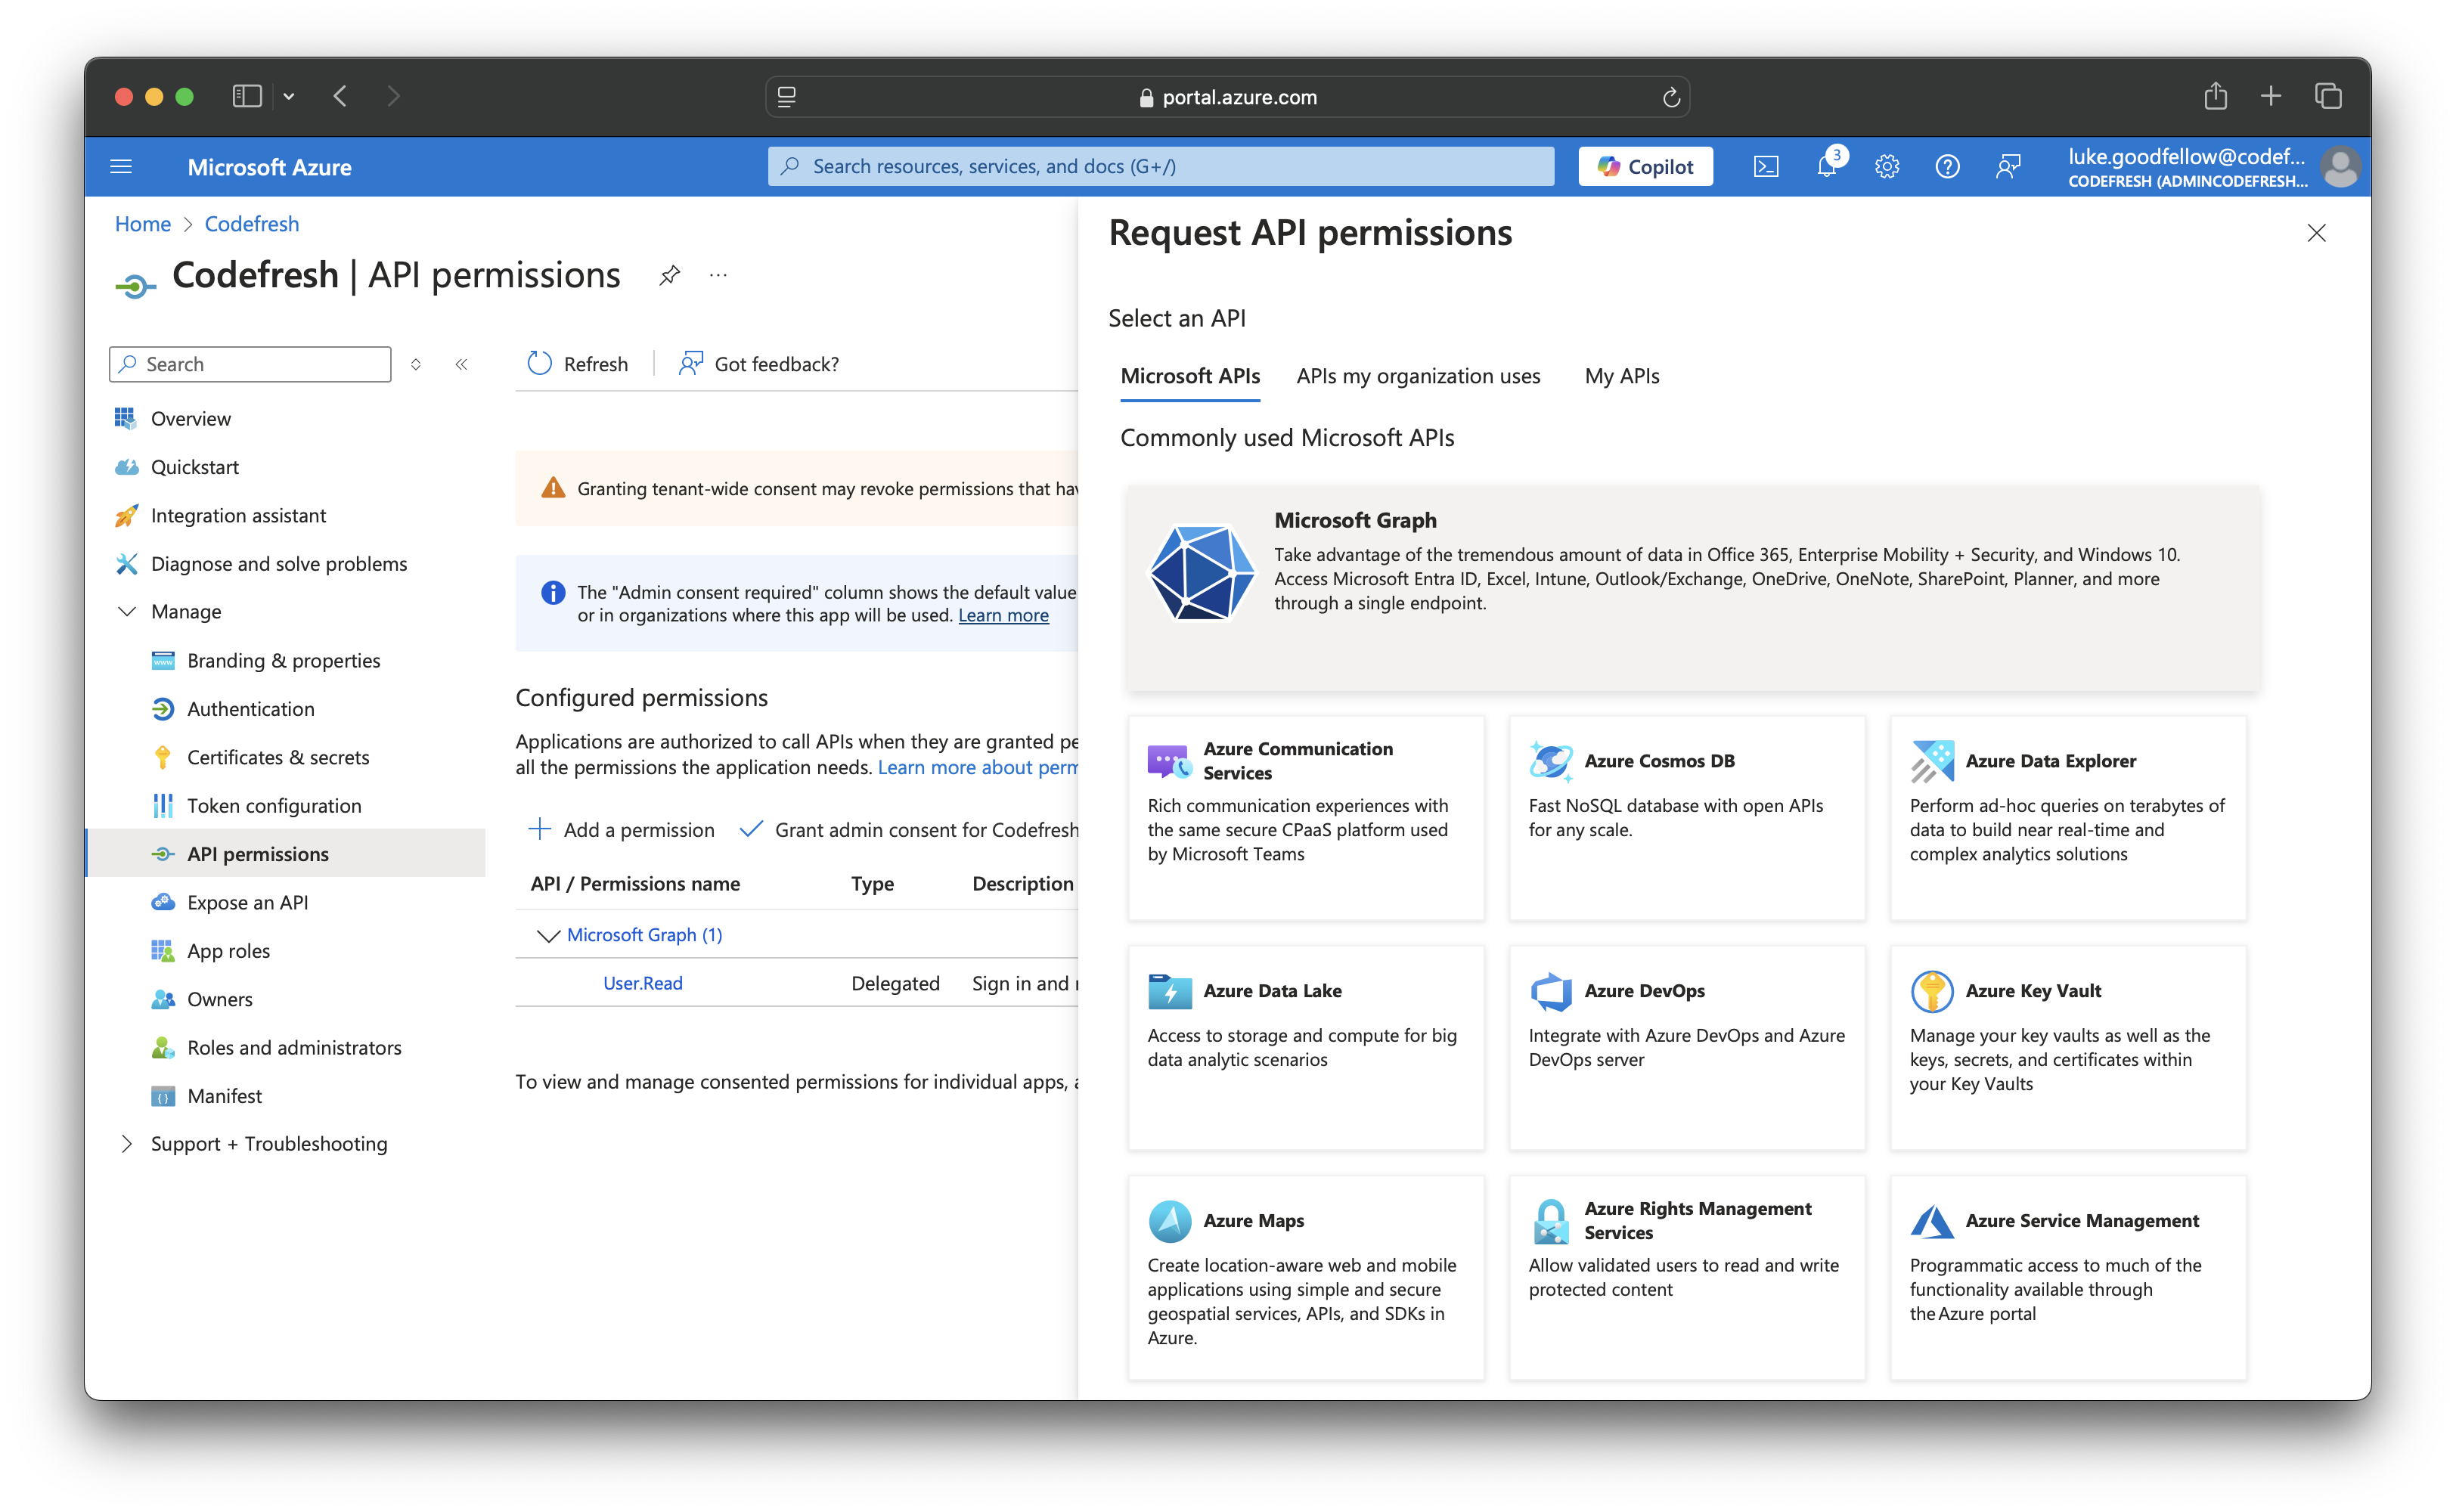Collapse the Microsoft Graph (1) permissions group
Image resolution: width=2456 pixels, height=1512 pixels.
coord(548,935)
